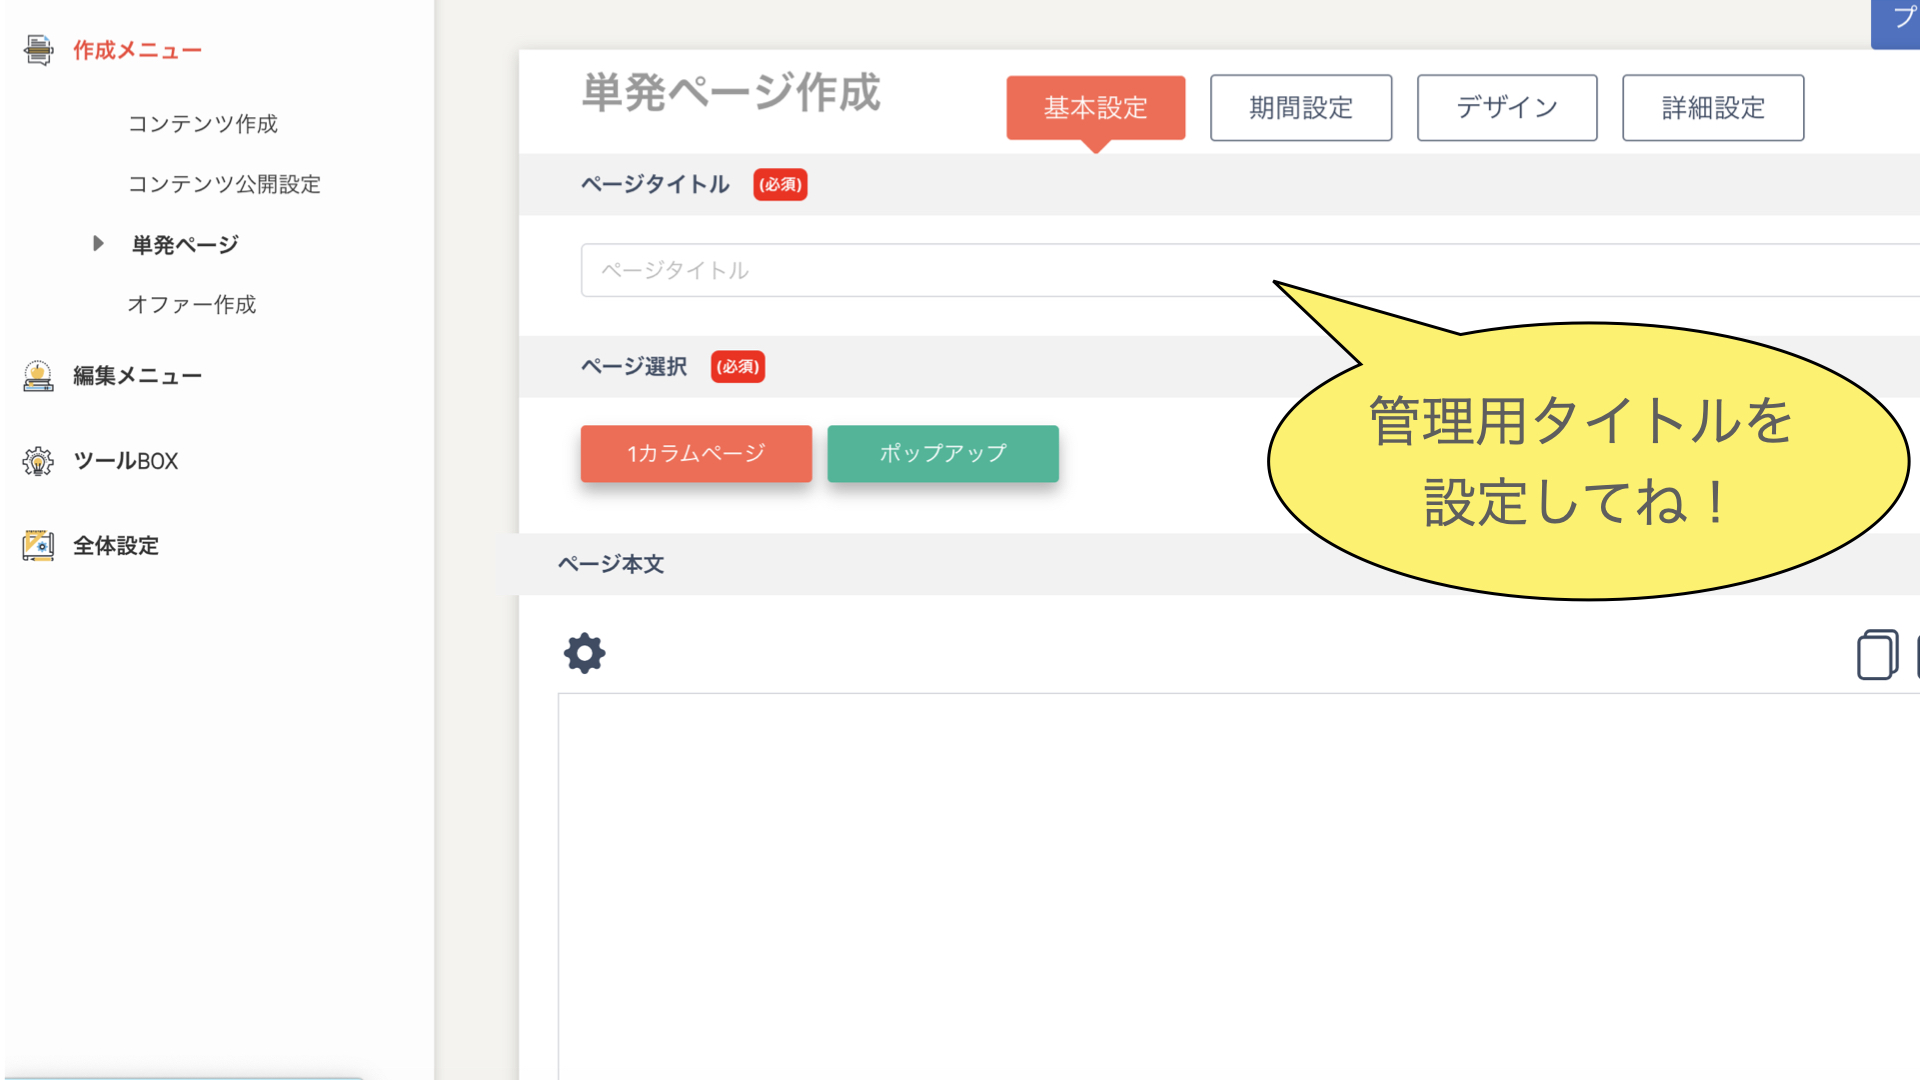The height and width of the screenshot is (1080, 1920).
Task: Open the 編集メニュー section
Action: coord(137,376)
